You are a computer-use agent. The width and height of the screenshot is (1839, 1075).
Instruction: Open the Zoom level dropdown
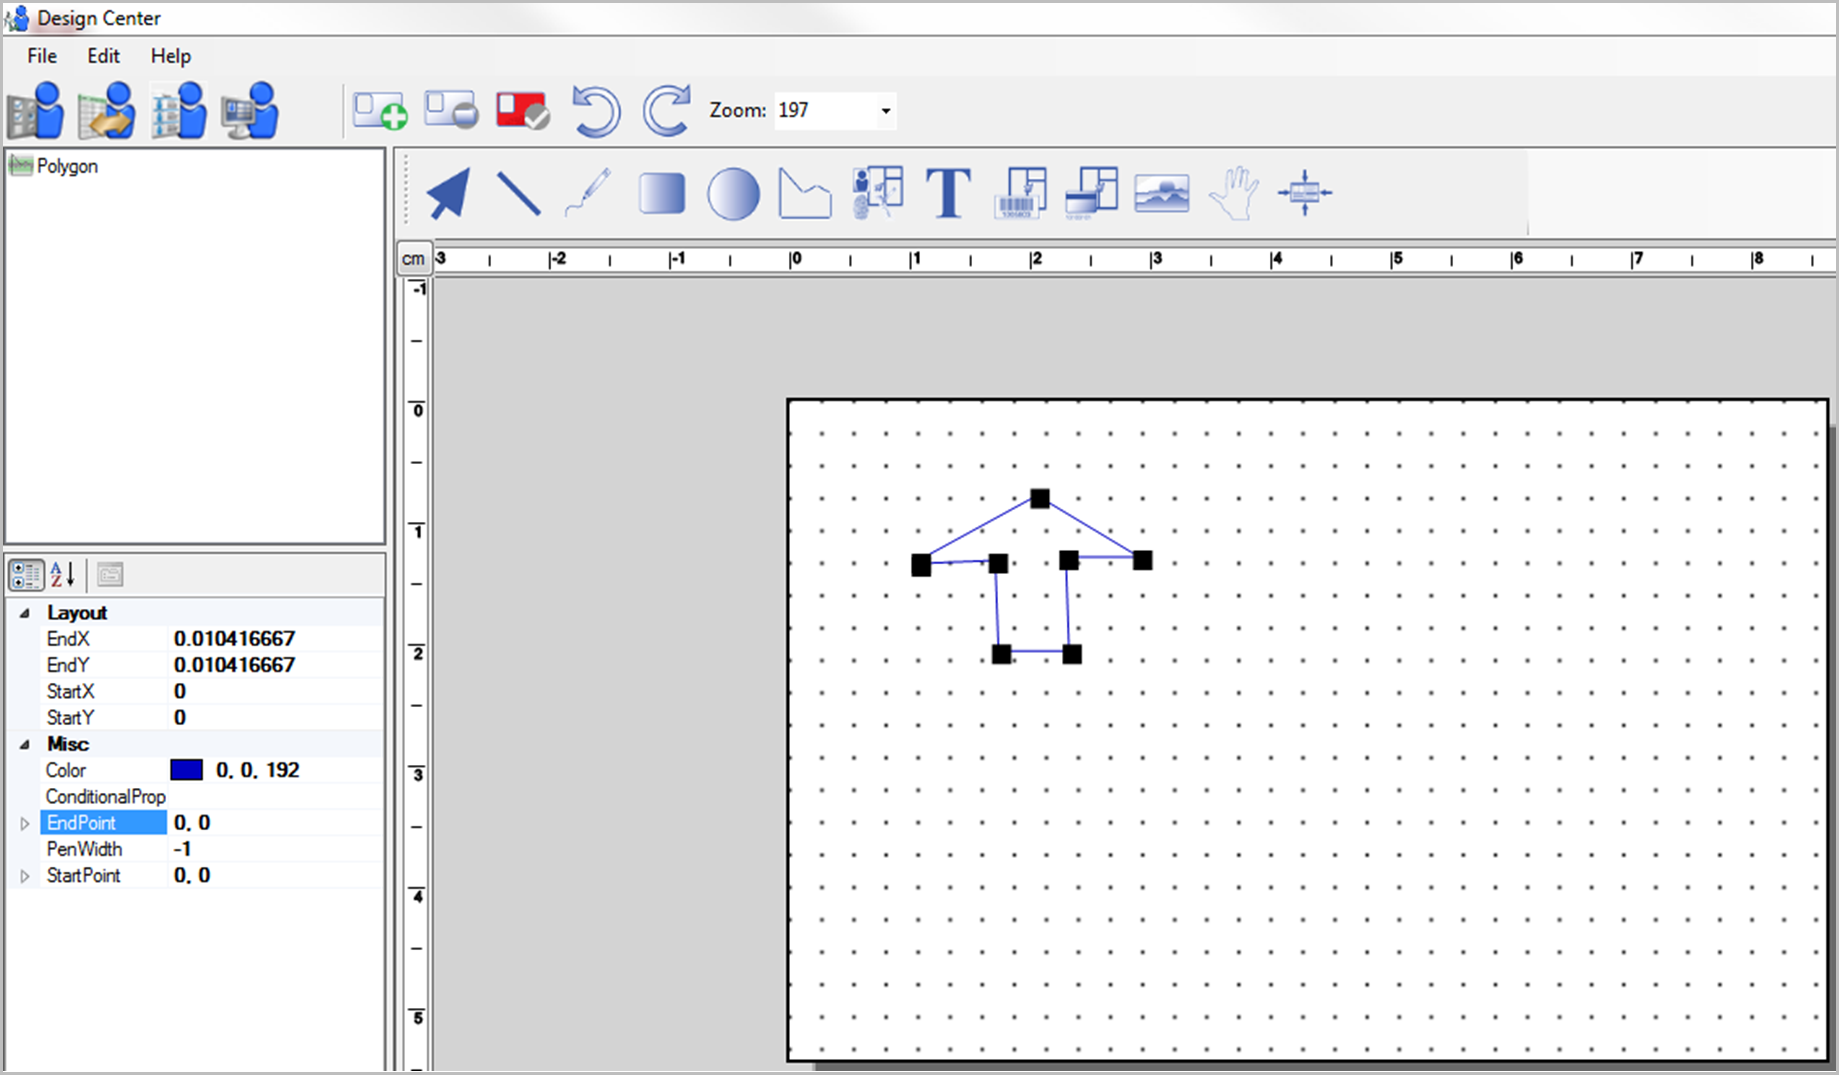[884, 110]
